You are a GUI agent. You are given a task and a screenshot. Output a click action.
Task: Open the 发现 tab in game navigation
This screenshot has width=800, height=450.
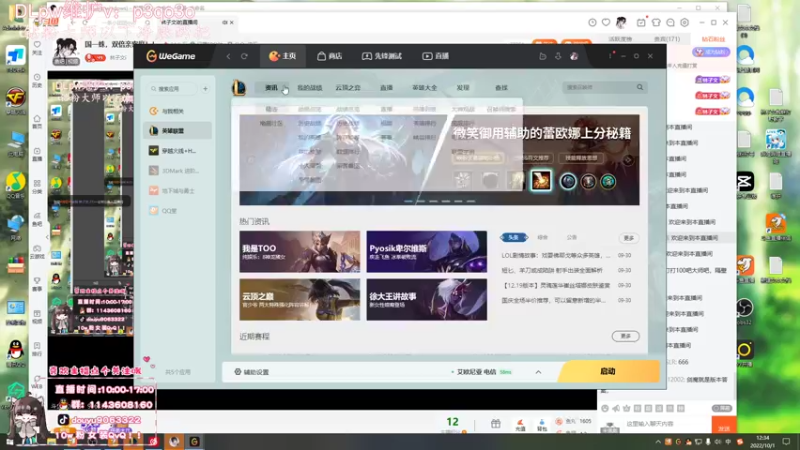[463, 88]
